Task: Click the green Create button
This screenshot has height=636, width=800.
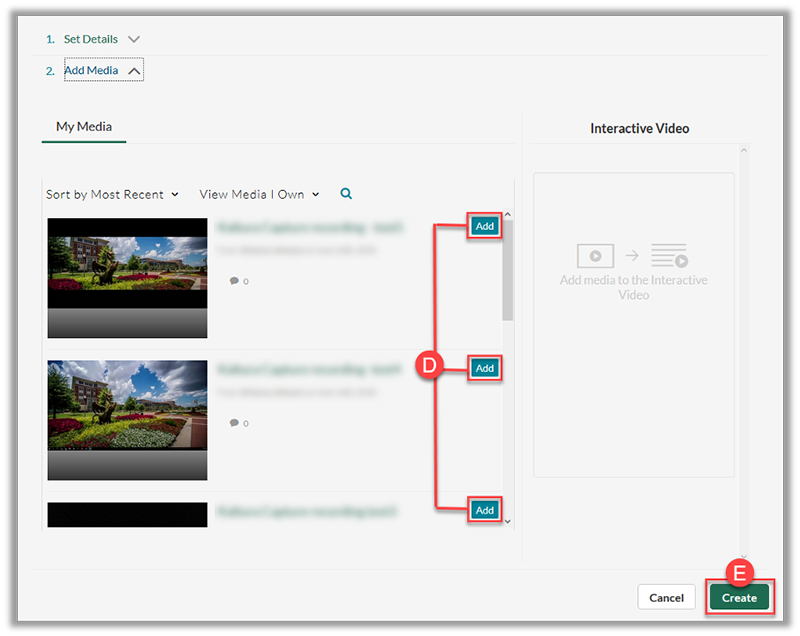Action: click(x=739, y=597)
